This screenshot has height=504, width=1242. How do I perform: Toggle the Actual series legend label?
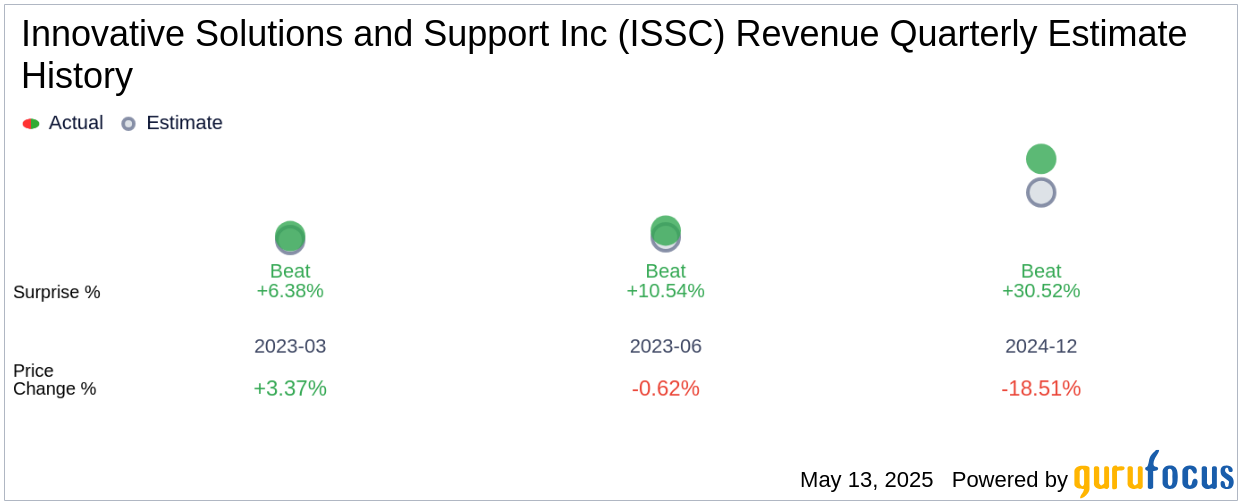click(x=76, y=123)
